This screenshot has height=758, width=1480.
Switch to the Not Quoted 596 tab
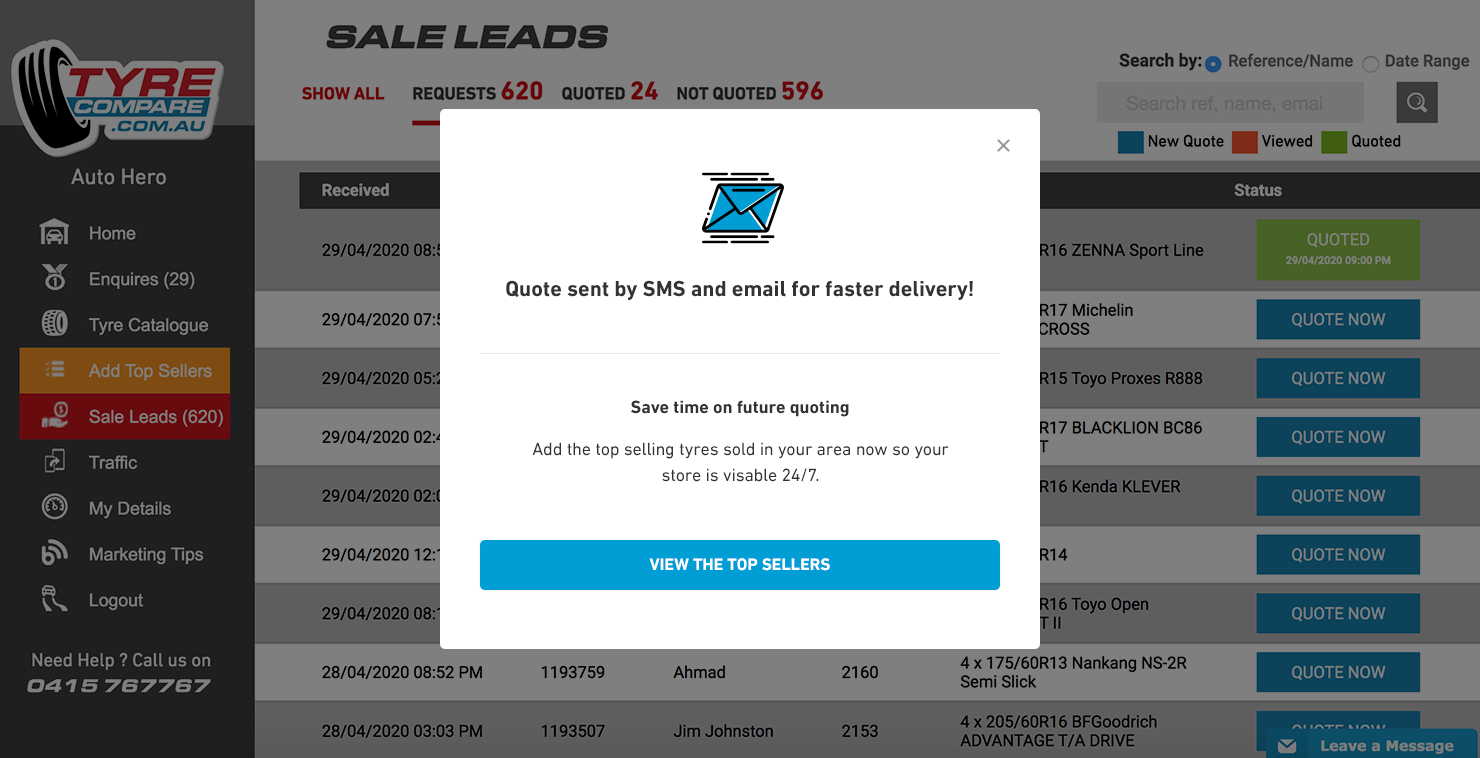750,92
